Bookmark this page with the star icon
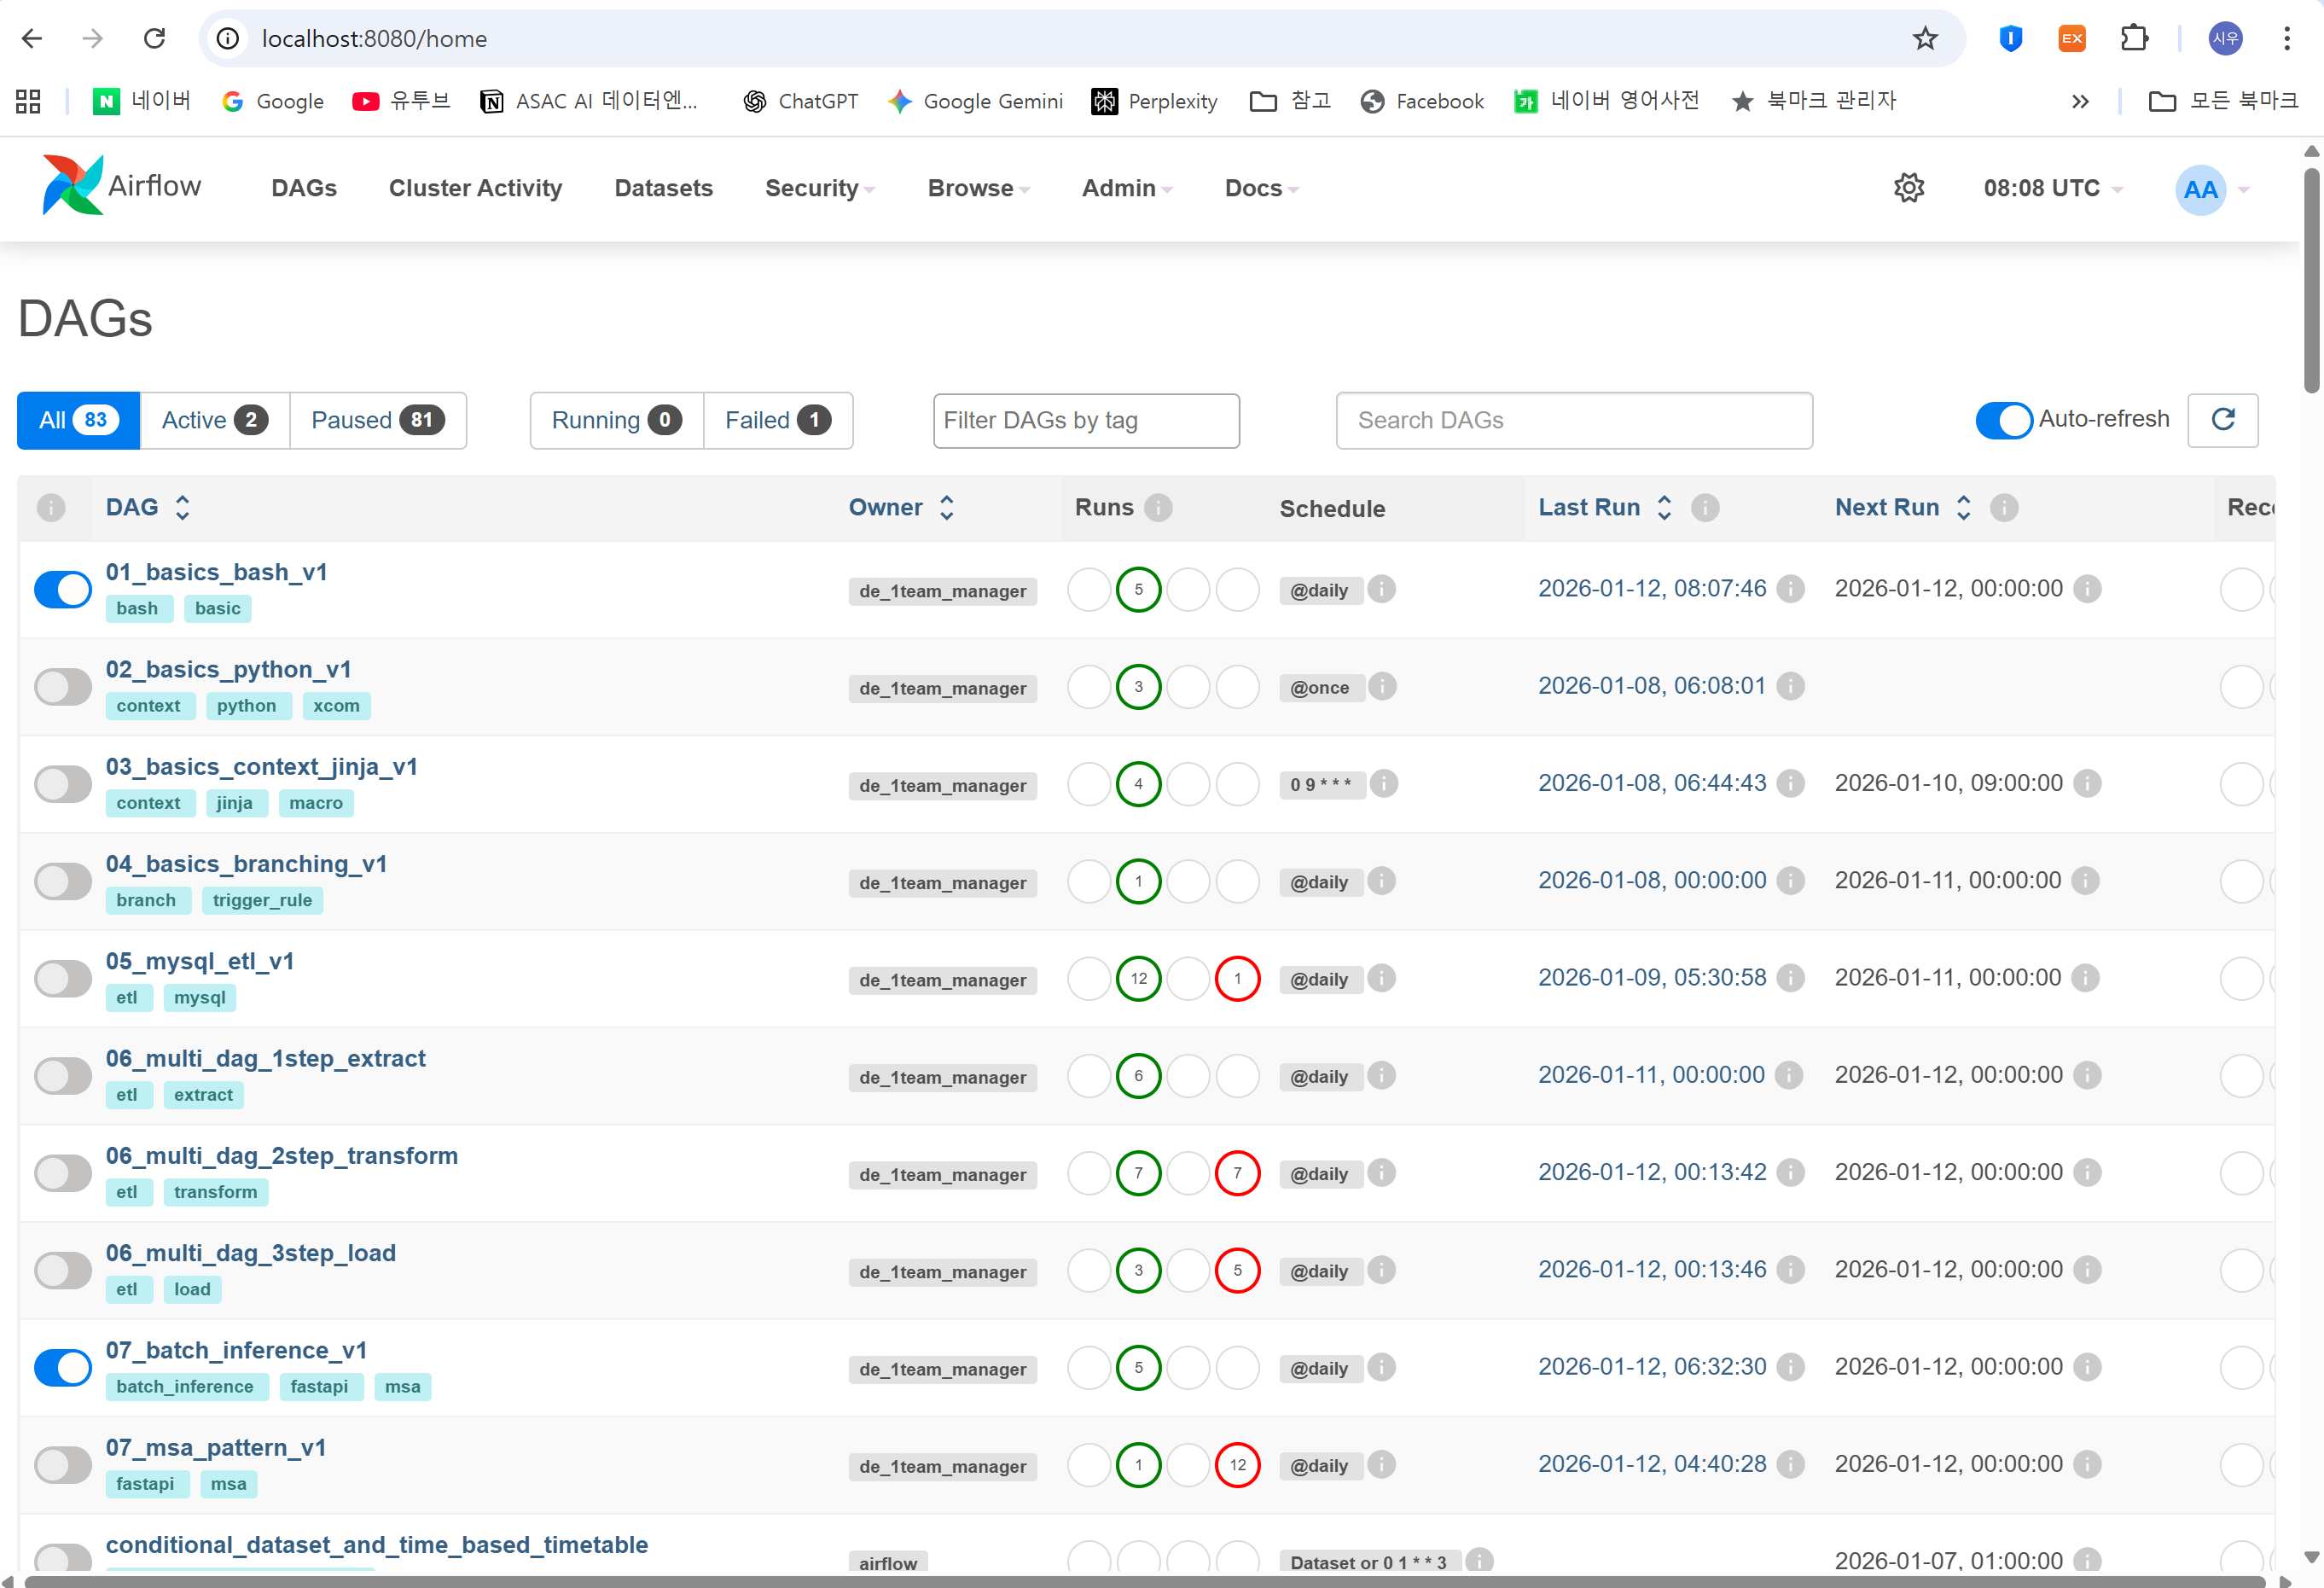The height and width of the screenshot is (1588, 2324). pyautogui.click(x=1925, y=39)
